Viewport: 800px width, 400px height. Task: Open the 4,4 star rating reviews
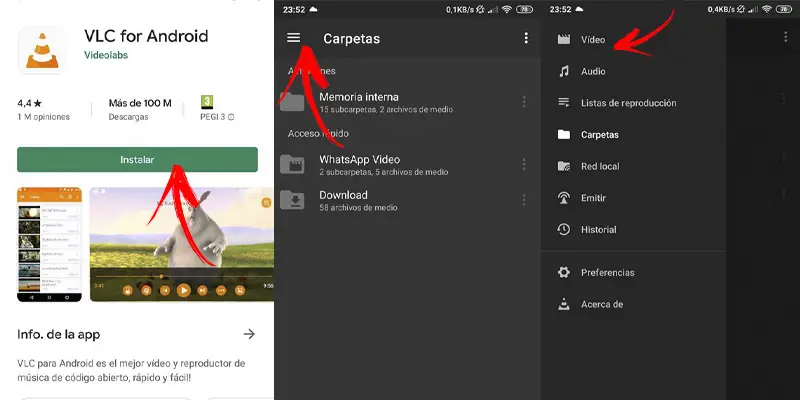(x=43, y=110)
